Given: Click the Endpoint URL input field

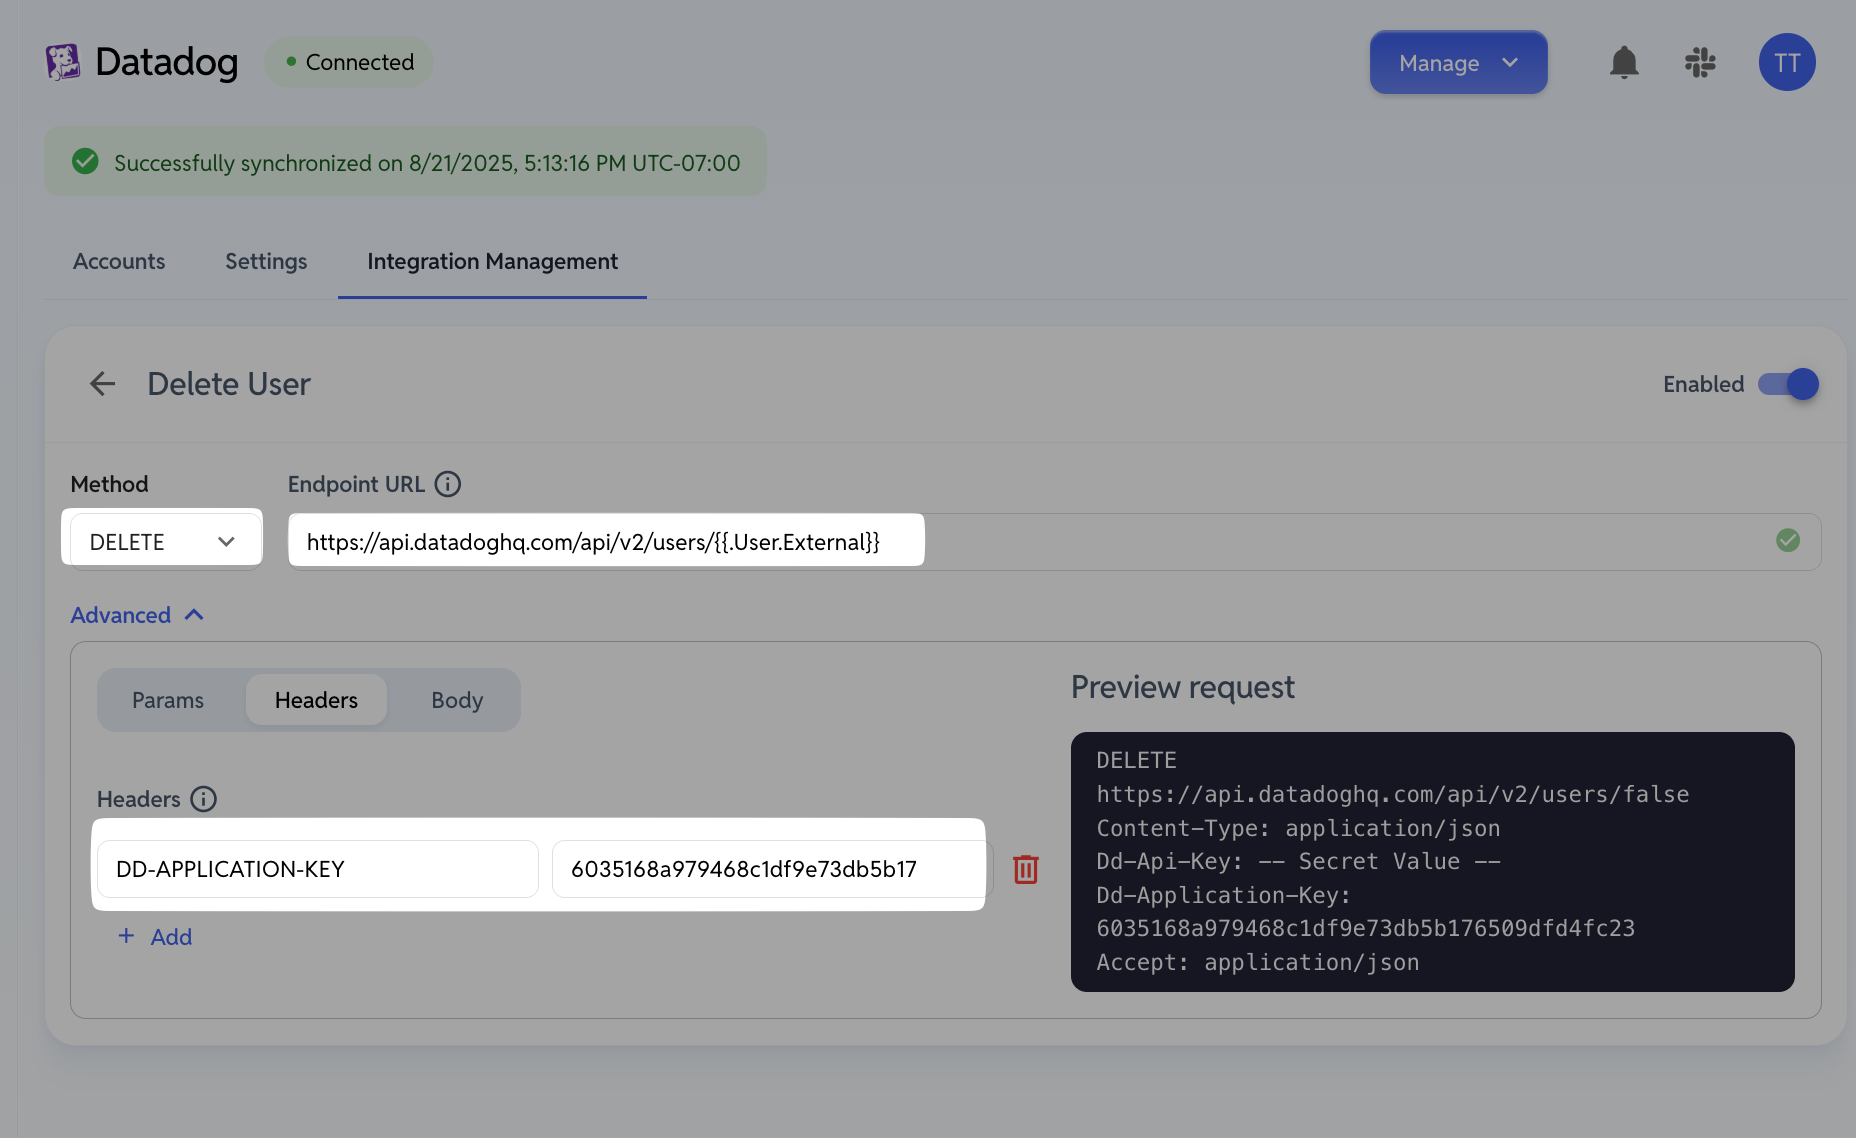Looking at the screenshot, I should 1055,541.
